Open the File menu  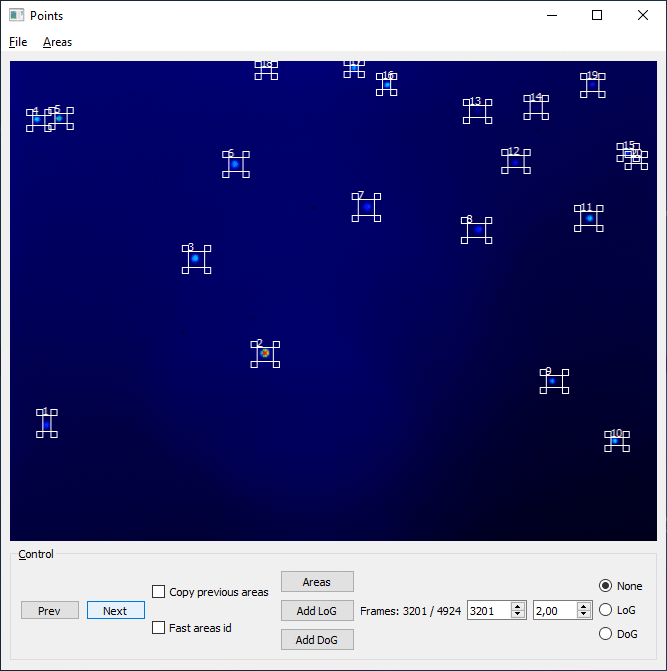coord(18,42)
